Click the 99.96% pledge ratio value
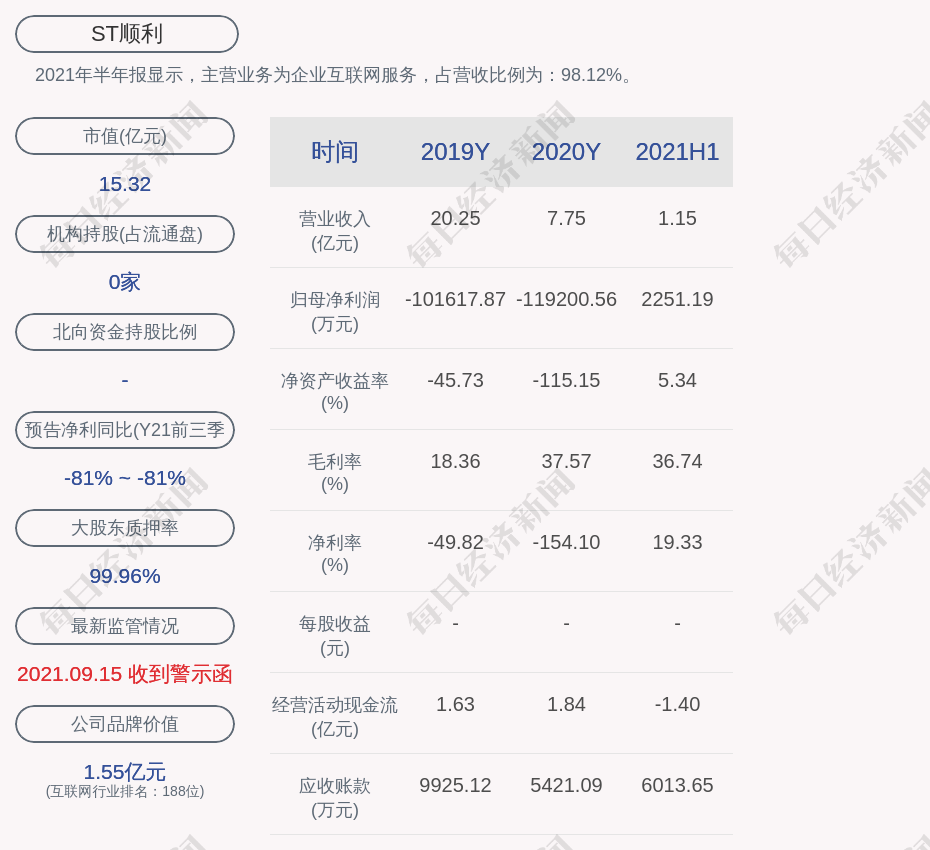 [125, 576]
